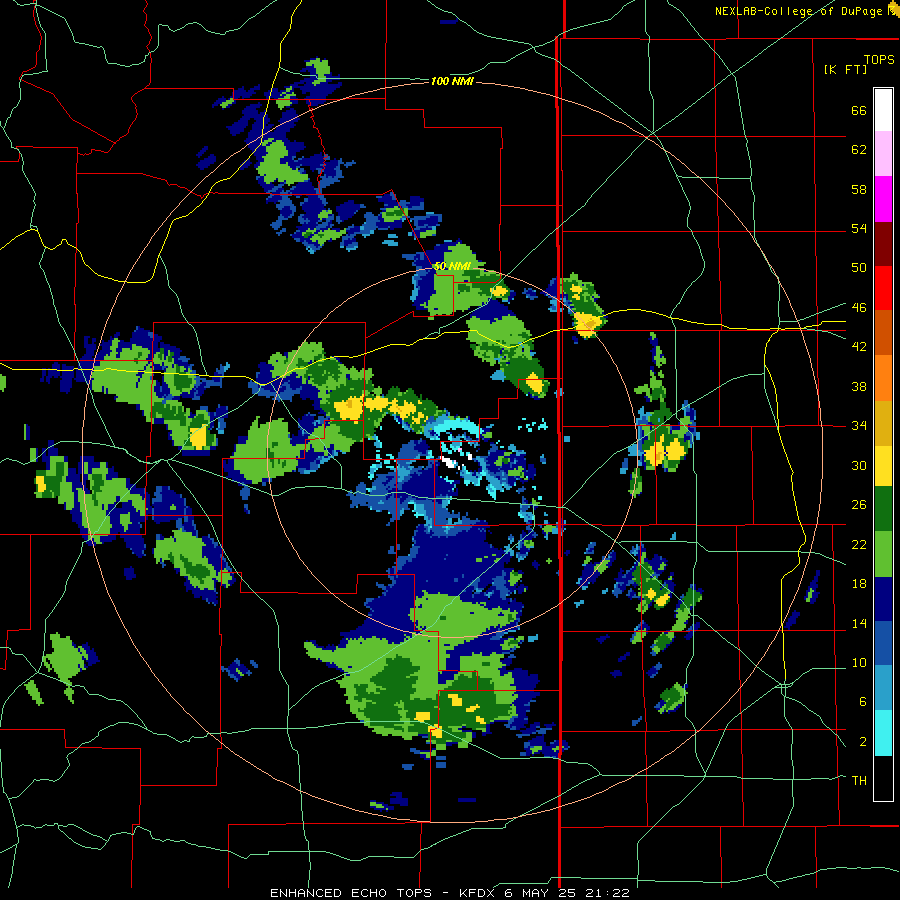Image resolution: width=900 pixels, height=900 pixels.
Task: Select the 66 legend value
Action: pyautogui.click(x=859, y=110)
